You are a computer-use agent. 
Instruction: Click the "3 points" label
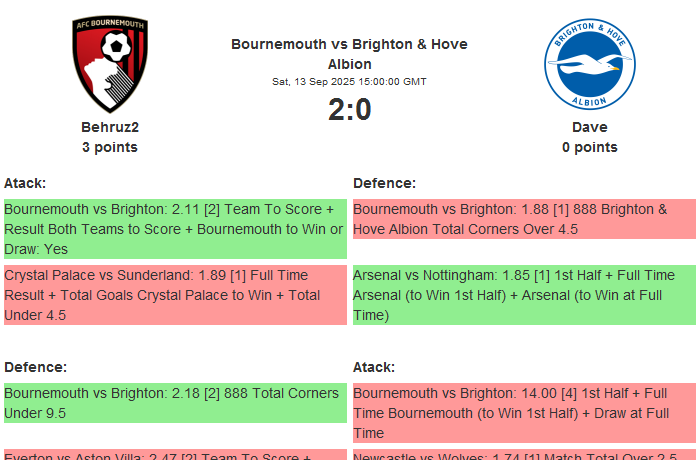pos(110,147)
